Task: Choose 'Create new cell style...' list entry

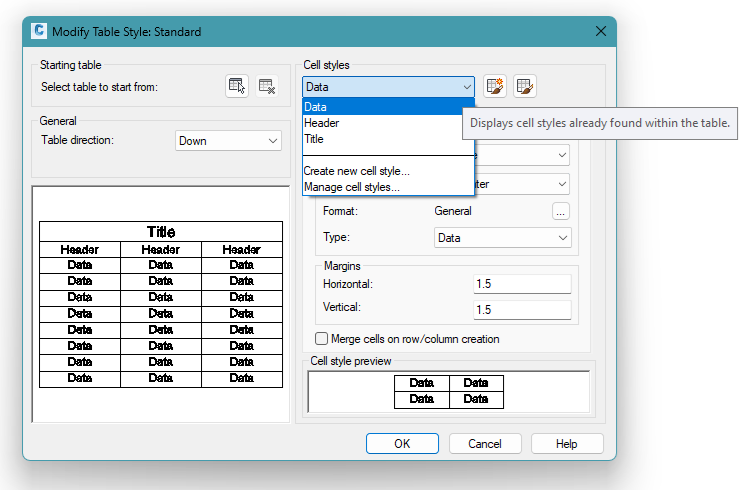Action: (x=356, y=171)
